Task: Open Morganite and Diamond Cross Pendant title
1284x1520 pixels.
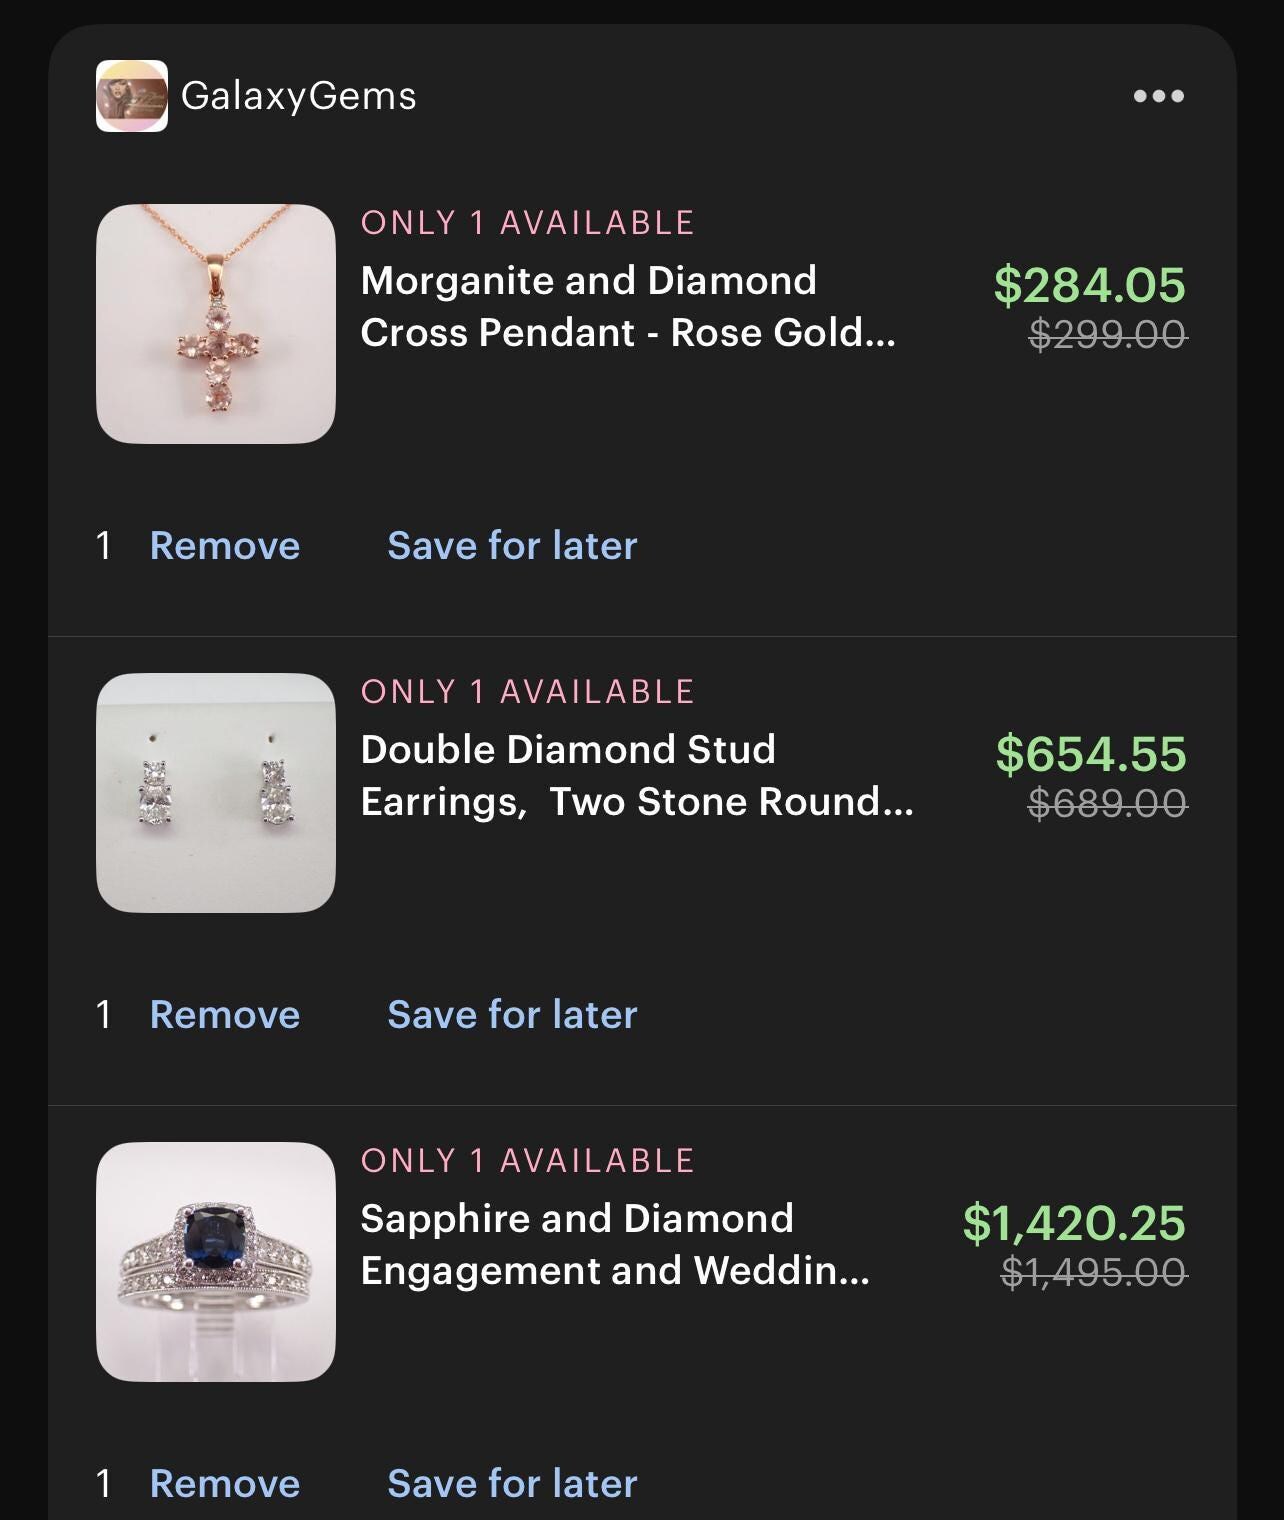Action: point(628,306)
